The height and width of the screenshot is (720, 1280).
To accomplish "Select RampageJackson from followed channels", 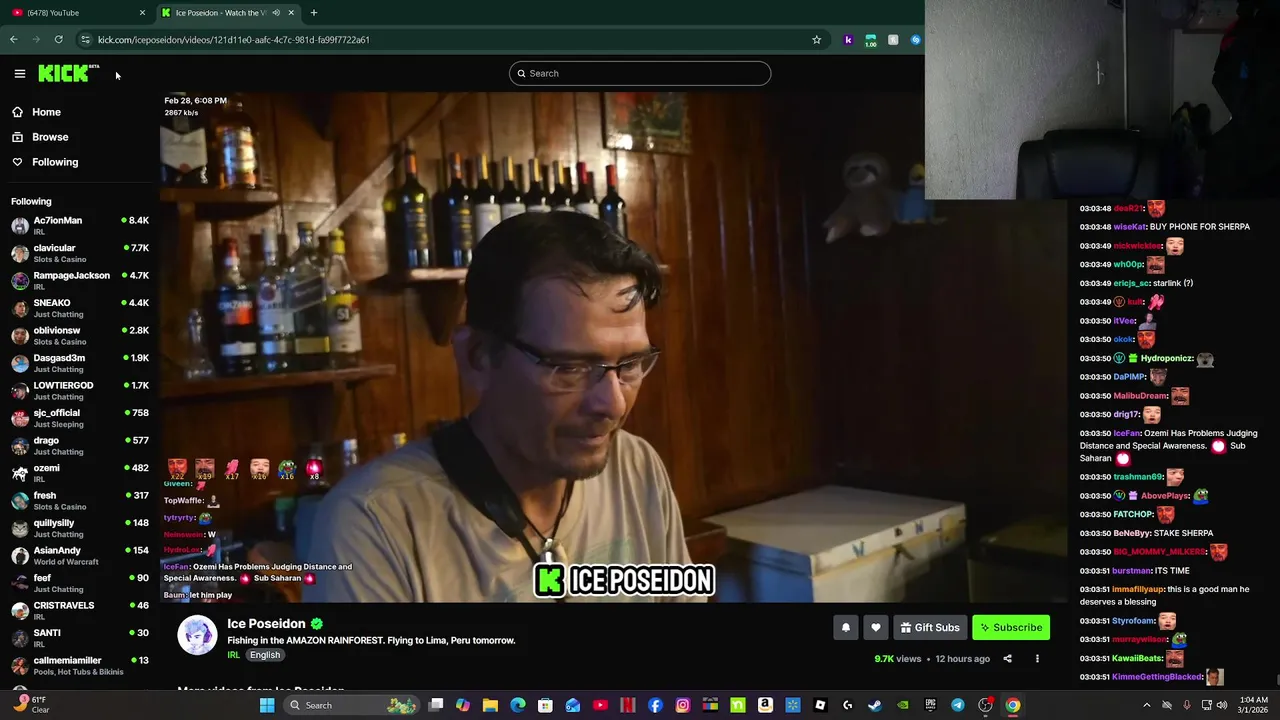I will click(x=80, y=280).
